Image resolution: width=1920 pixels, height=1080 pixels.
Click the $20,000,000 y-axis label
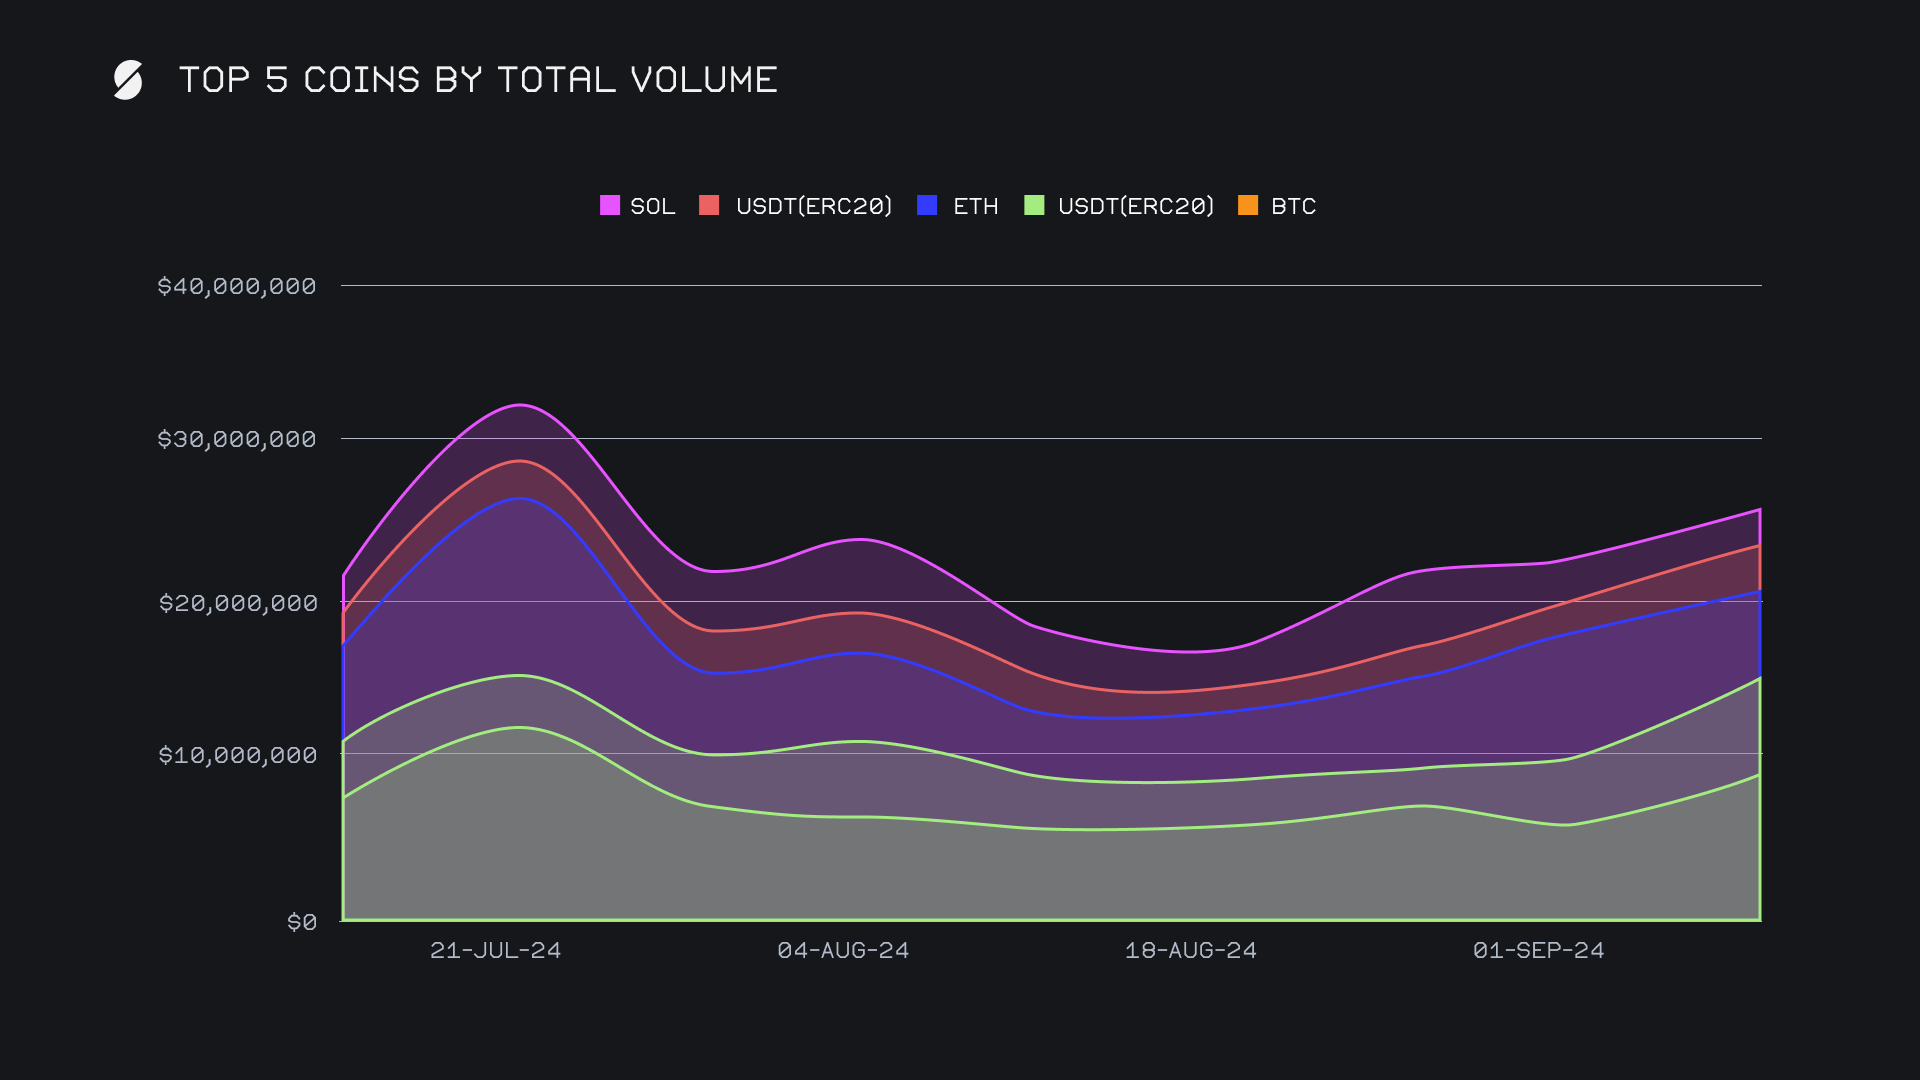pos(238,603)
